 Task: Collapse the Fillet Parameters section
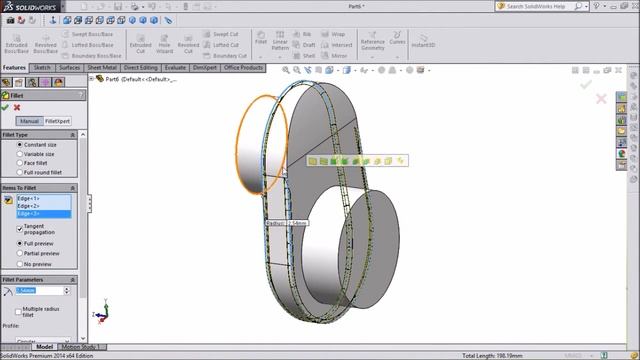[73, 280]
